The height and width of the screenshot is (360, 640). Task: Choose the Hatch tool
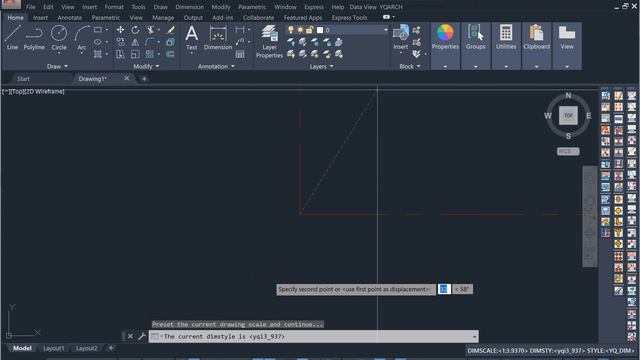pos(98,54)
